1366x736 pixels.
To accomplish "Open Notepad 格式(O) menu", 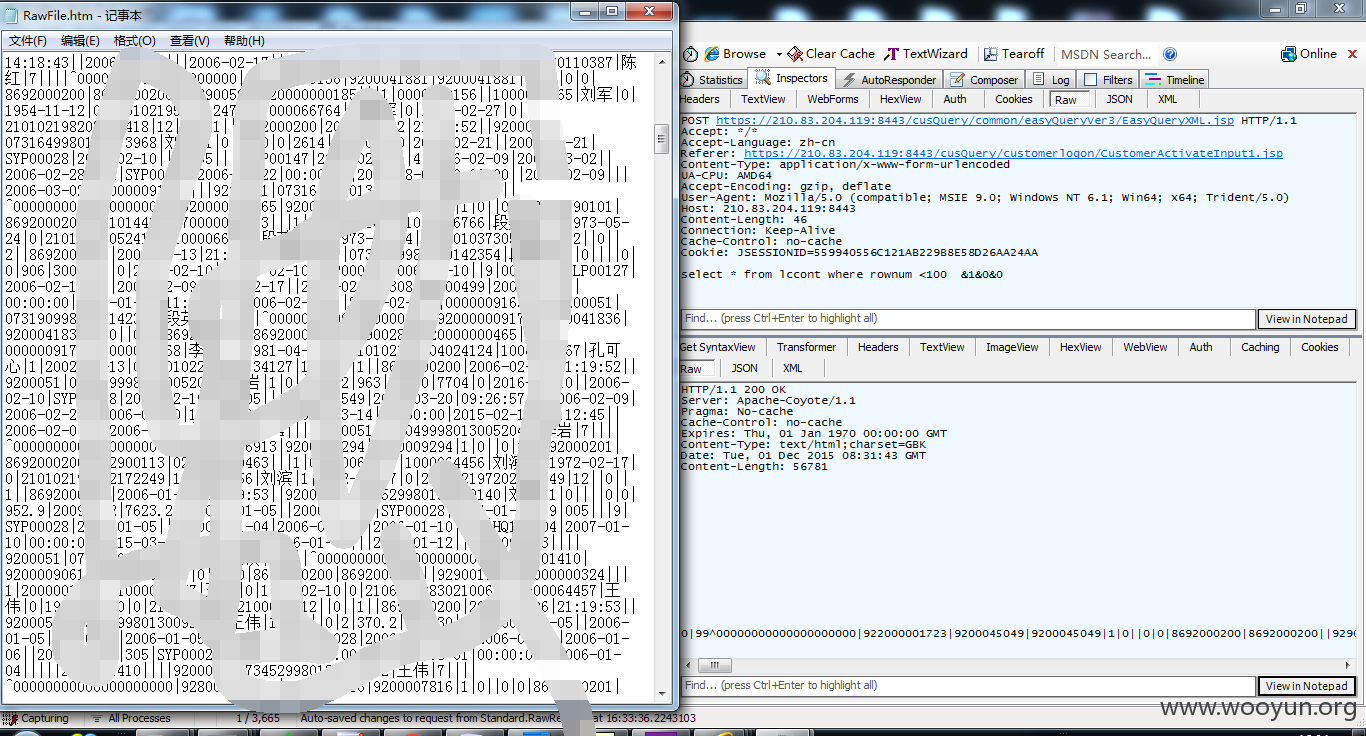I will click(x=135, y=41).
